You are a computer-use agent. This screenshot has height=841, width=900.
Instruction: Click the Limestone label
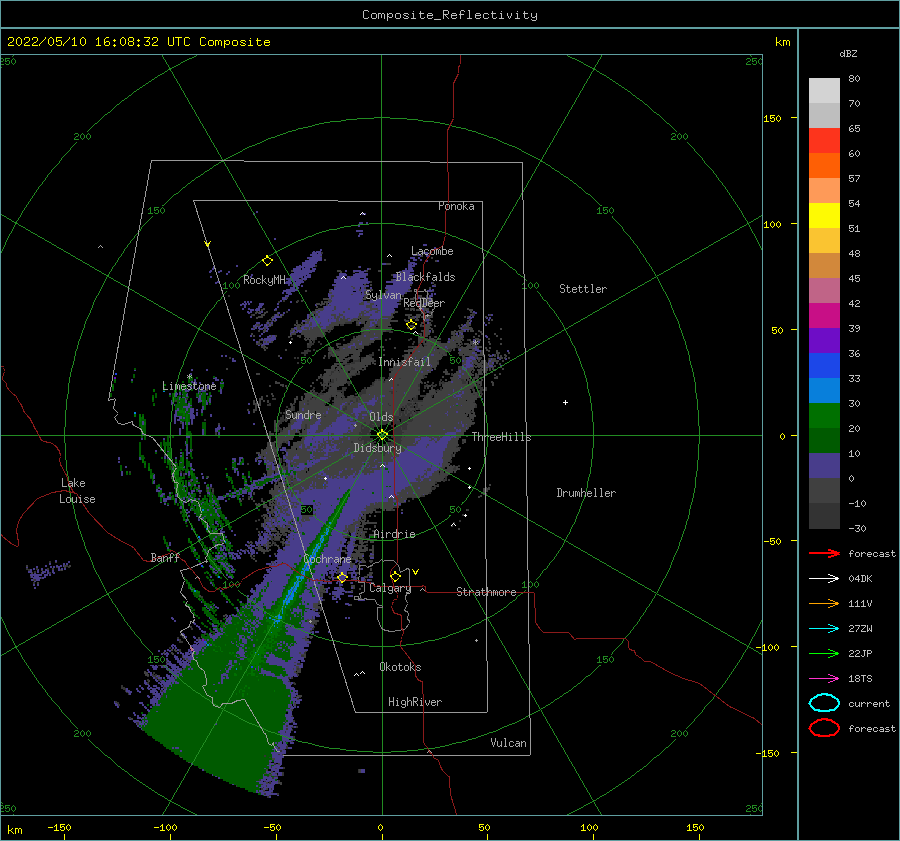(189, 386)
